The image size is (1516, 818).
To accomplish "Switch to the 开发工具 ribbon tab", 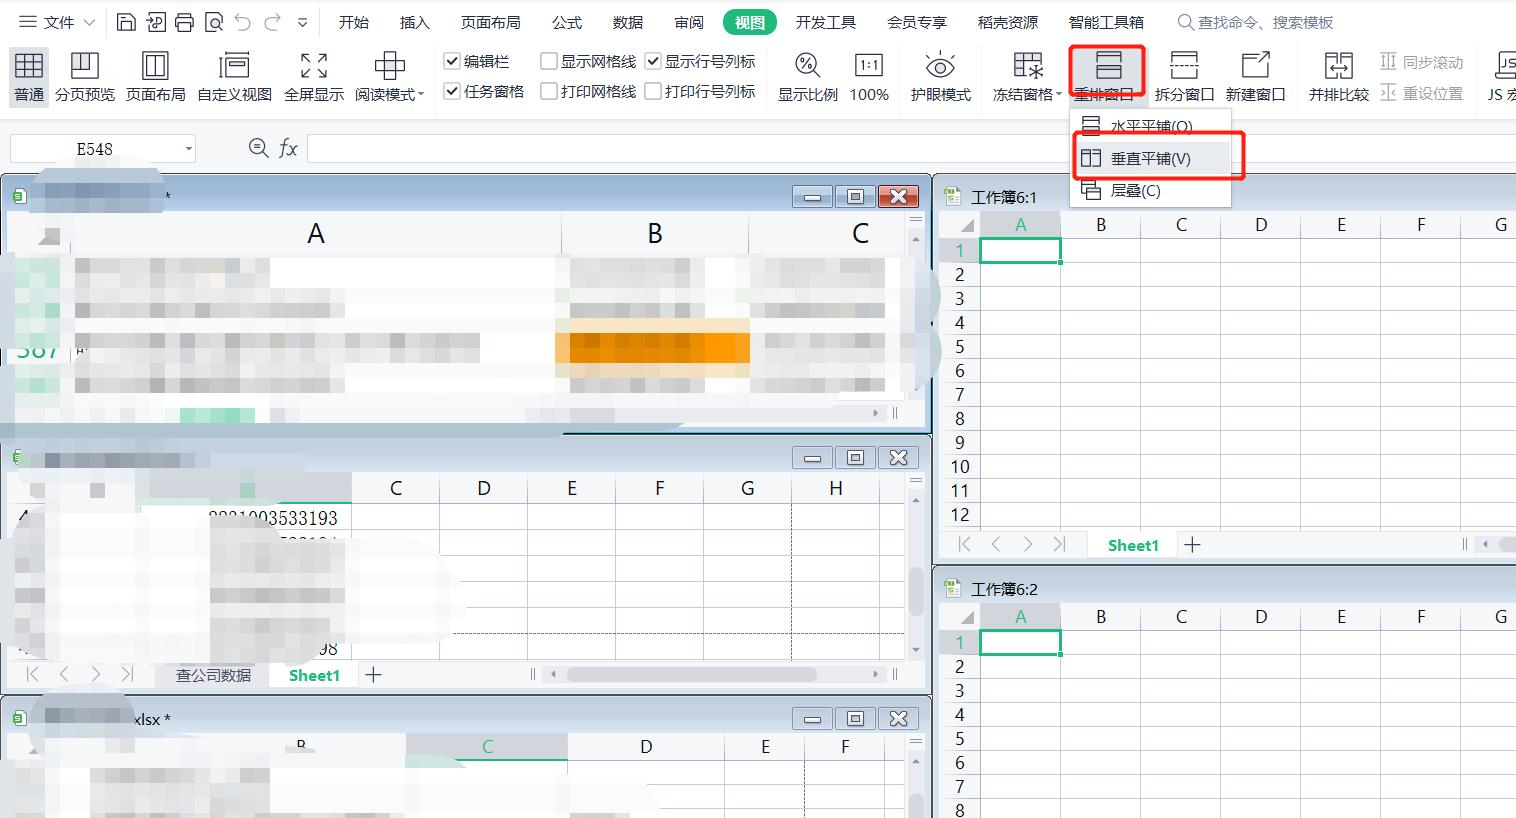I will 826,21.
